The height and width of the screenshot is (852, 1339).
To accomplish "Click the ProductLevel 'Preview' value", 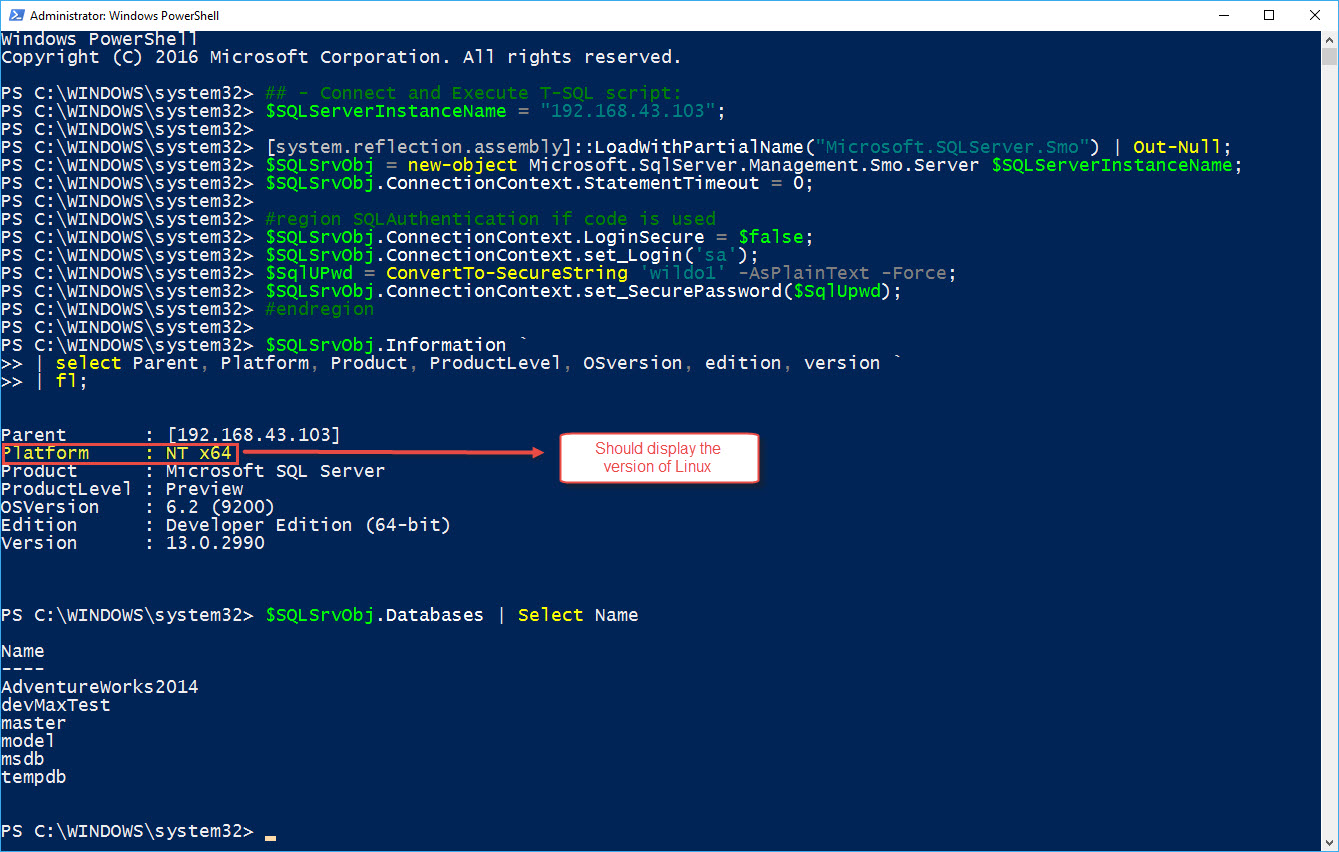I will tap(205, 489).
